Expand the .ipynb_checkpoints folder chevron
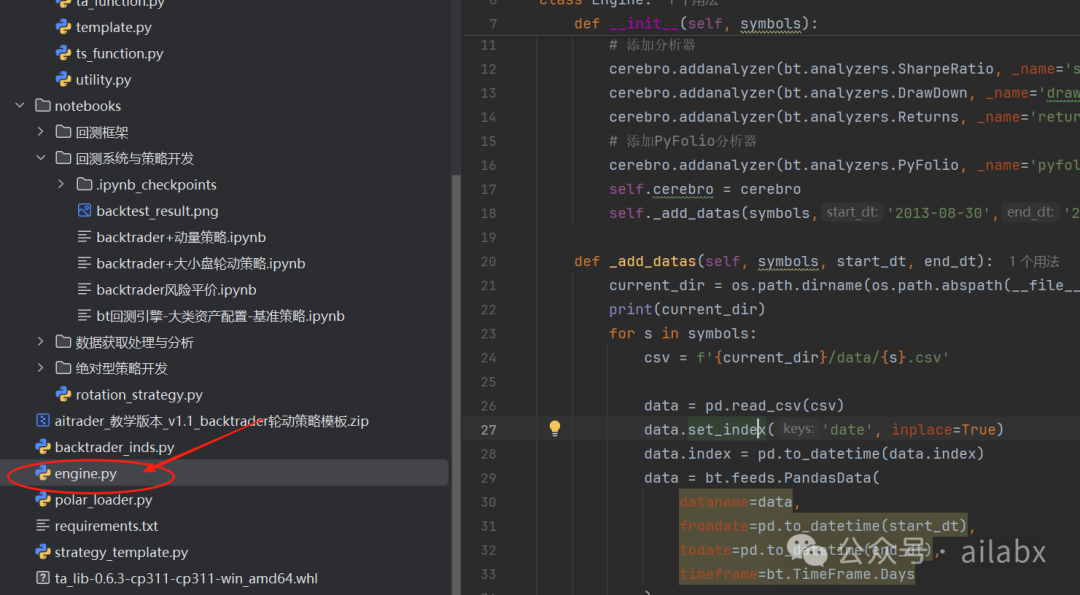The width and height of the screenshot is (1080, 595). pos(61,184)
